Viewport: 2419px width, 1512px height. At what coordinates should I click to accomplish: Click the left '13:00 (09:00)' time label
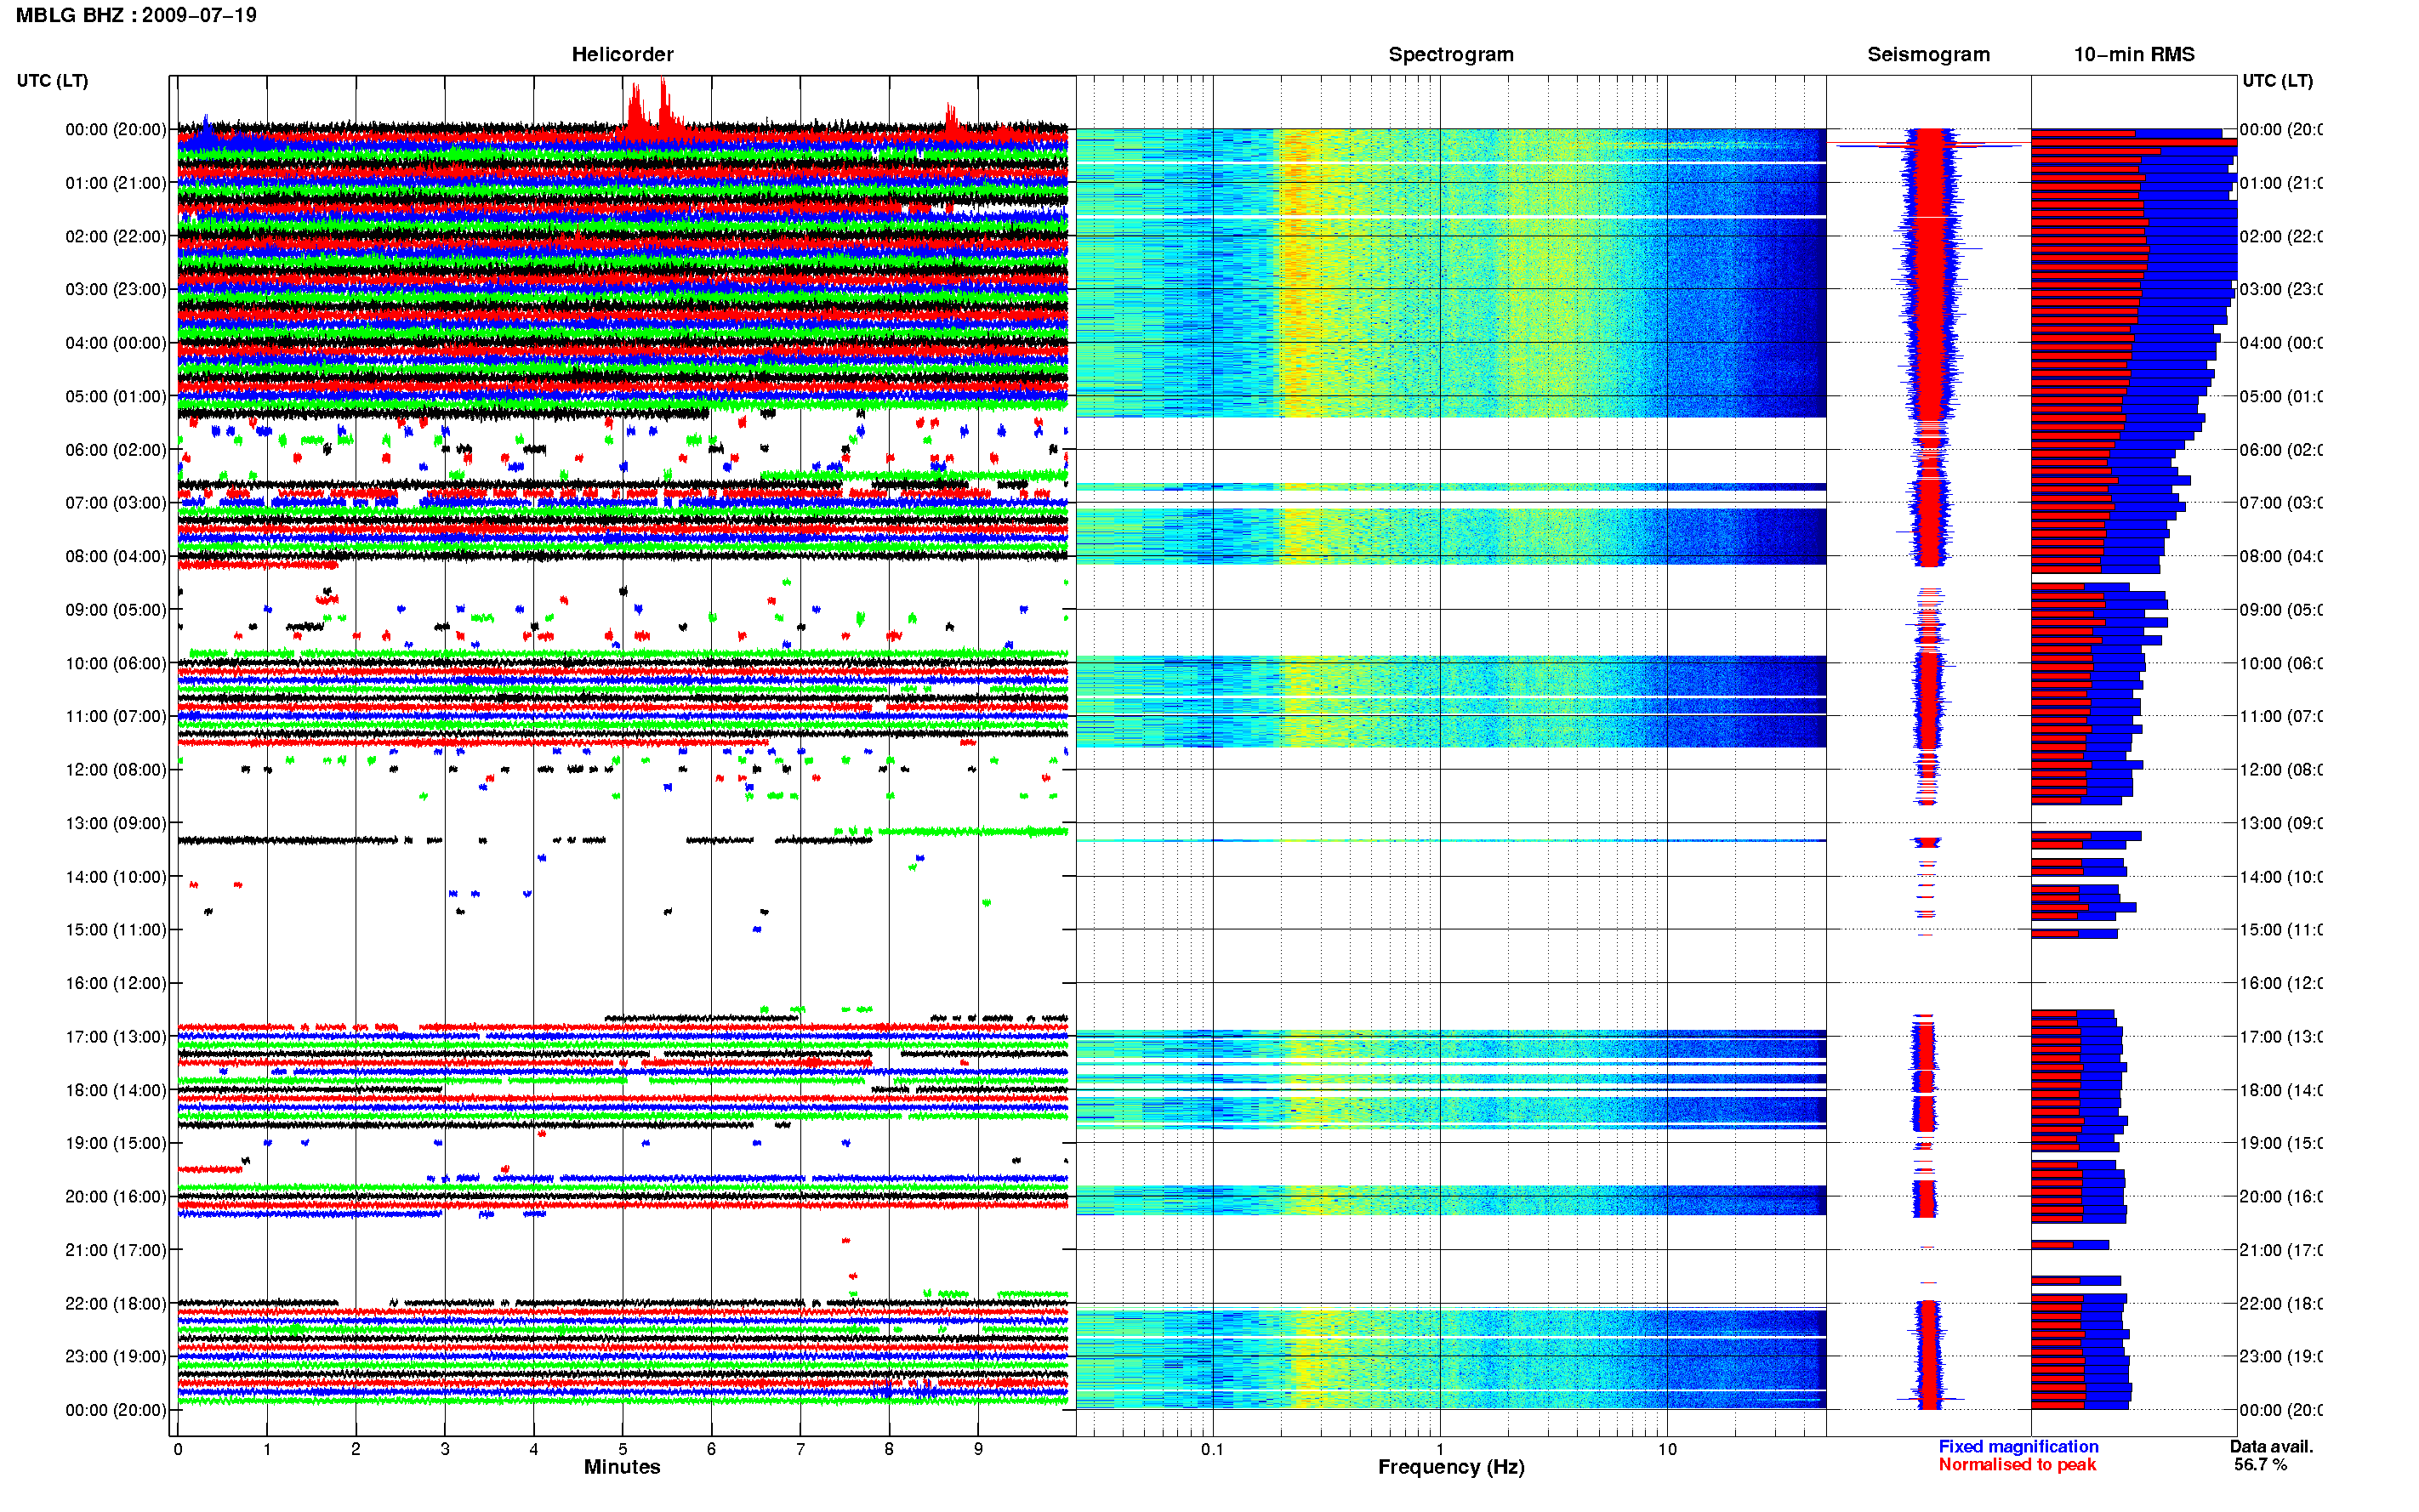[x=116, y=823]
